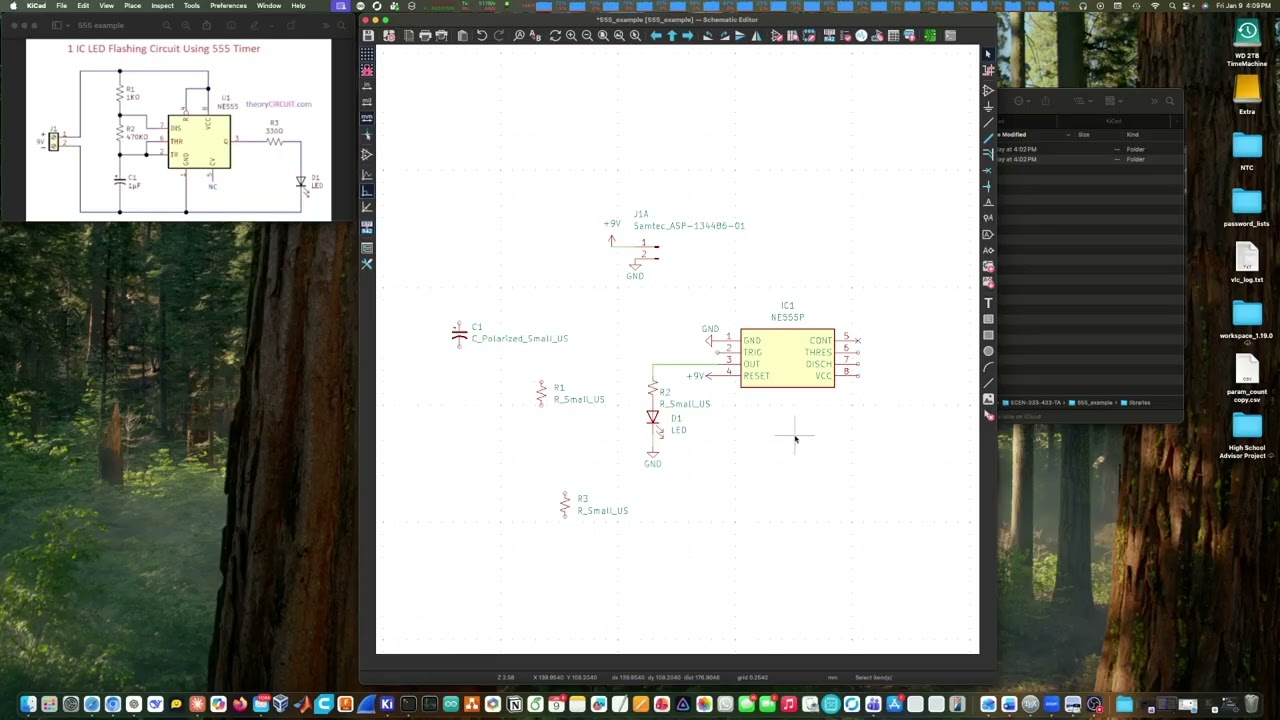Switch units to inches
Screen dimensions: 1280x720
(367, 85)
